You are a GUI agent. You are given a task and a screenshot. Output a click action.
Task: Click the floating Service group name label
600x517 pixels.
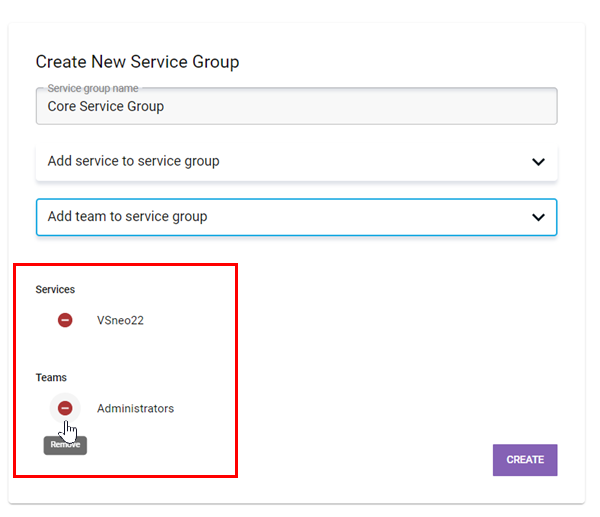[x=93, y=89]
